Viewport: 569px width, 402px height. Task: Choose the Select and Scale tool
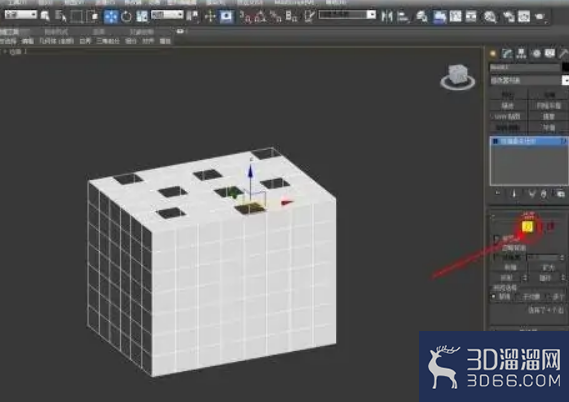[x=142, y=16]
